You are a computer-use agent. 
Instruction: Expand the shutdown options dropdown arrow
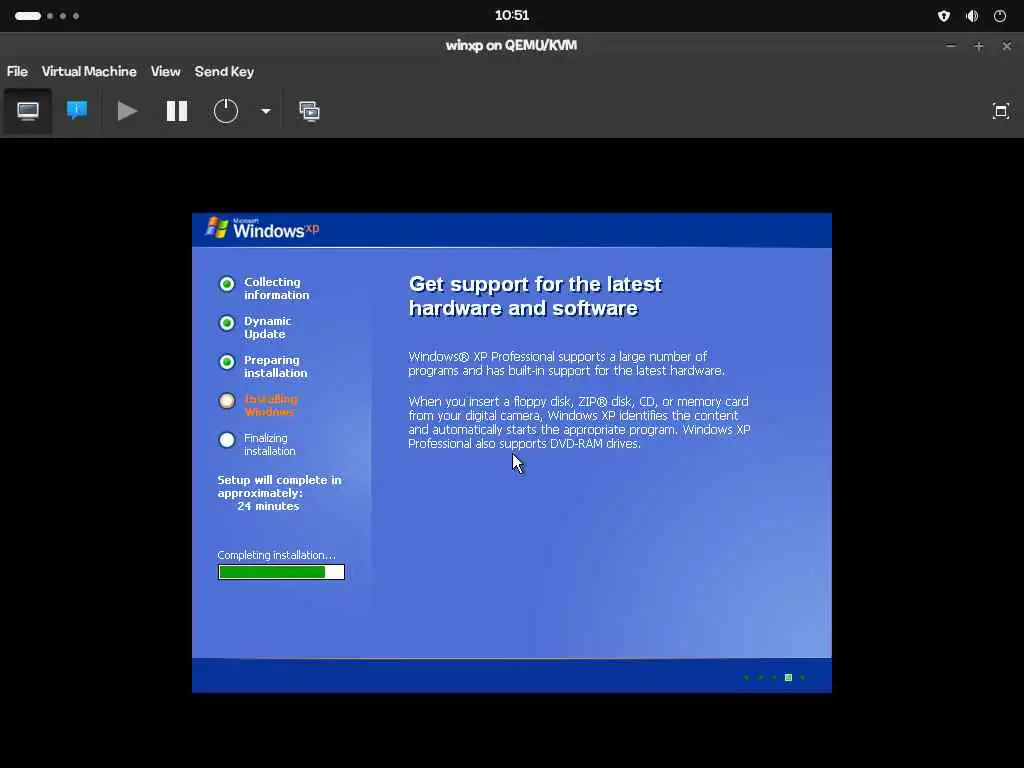tap(266, 111)
